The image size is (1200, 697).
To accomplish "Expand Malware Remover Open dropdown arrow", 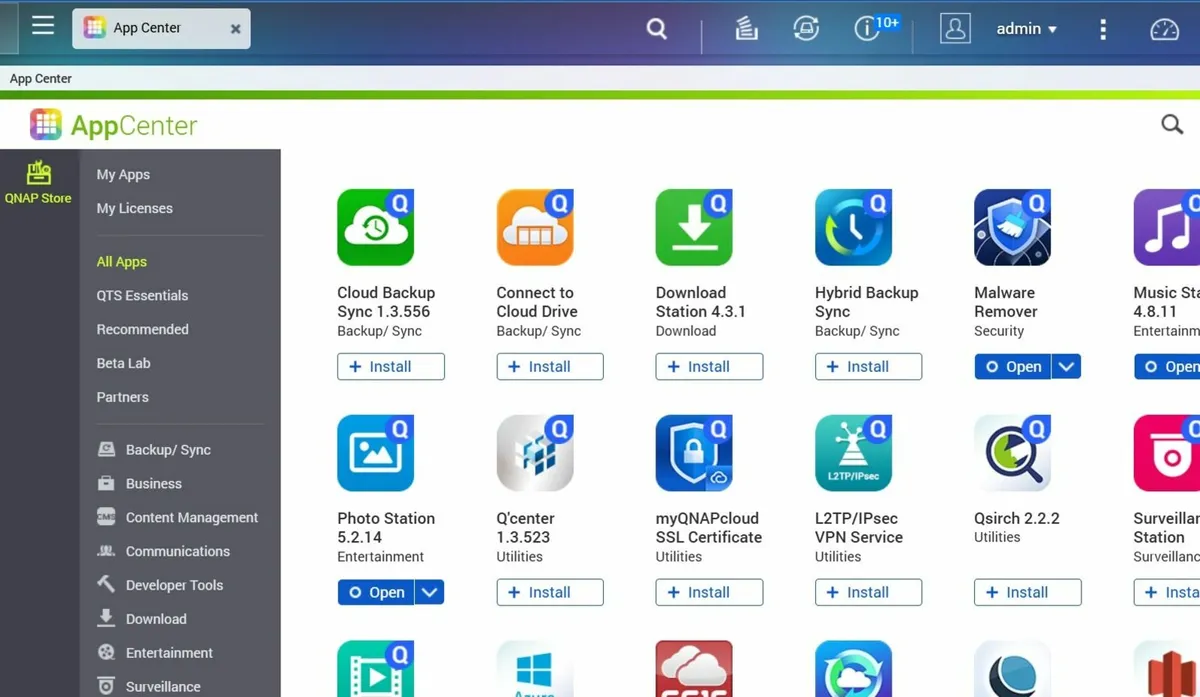I will tap(1067, 367).
